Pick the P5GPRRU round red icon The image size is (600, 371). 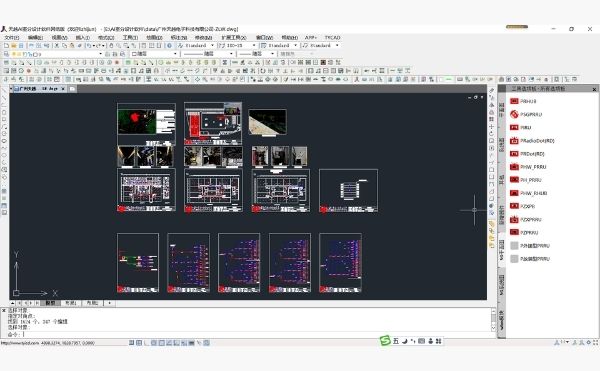[514, 114]
